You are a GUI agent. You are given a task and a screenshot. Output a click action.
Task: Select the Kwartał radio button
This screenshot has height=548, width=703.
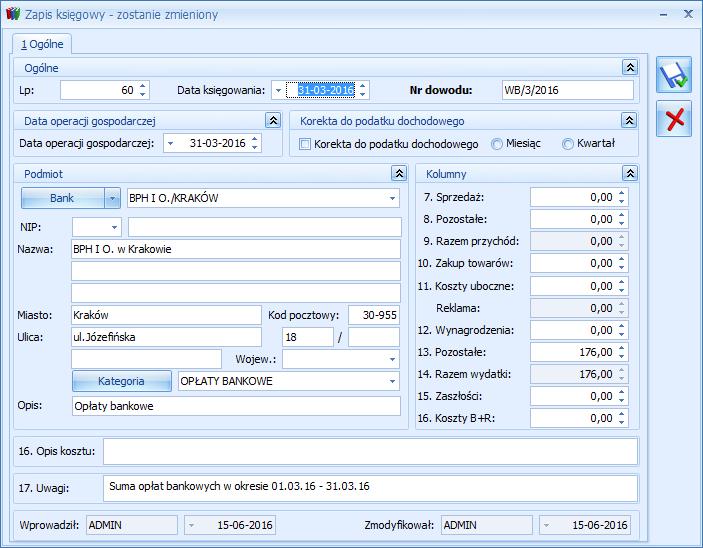(x=568, y=144)
